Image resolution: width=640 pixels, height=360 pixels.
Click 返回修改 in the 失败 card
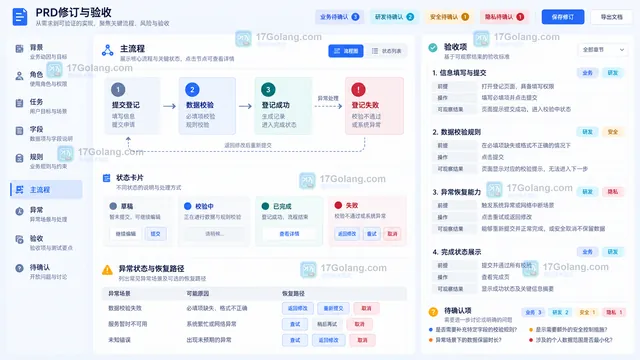(x=347, y=234)
